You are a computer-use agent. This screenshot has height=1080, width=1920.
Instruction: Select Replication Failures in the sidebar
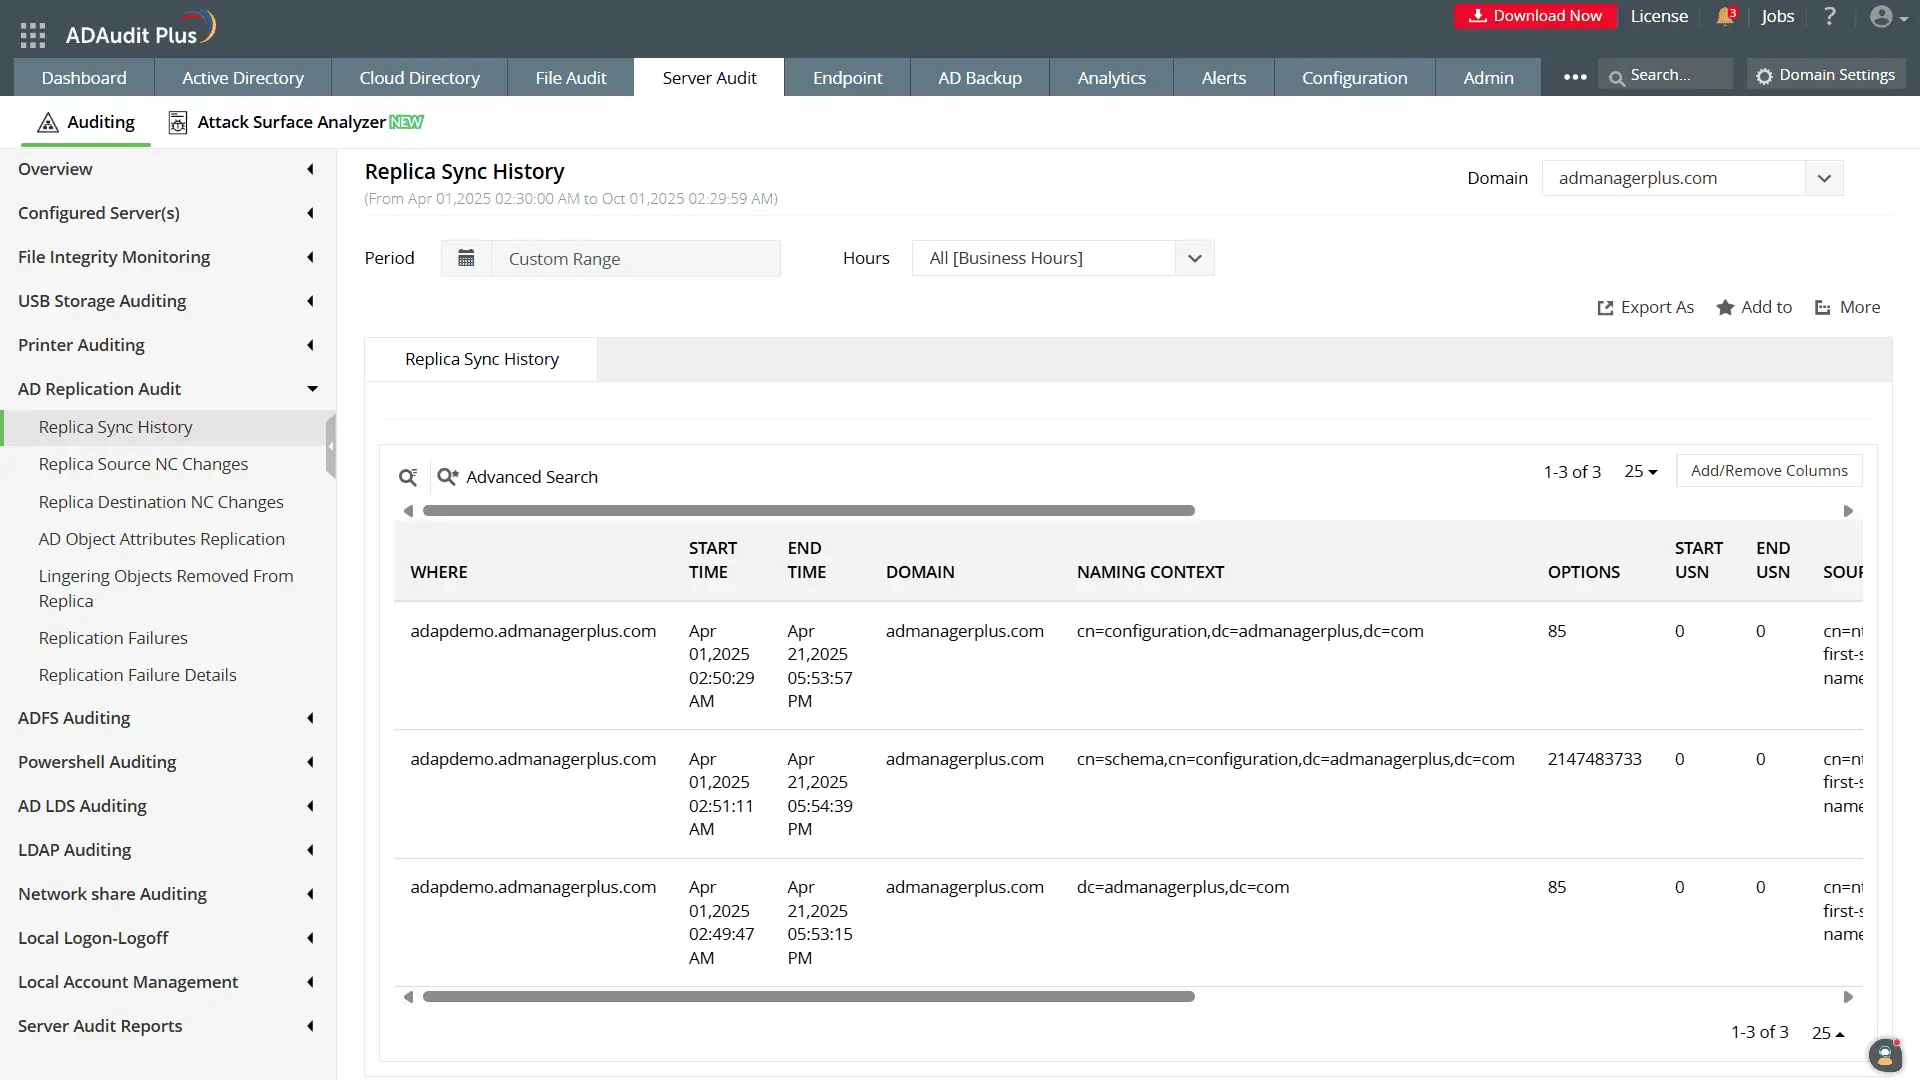pyautogui.click(x=113, y=638)
